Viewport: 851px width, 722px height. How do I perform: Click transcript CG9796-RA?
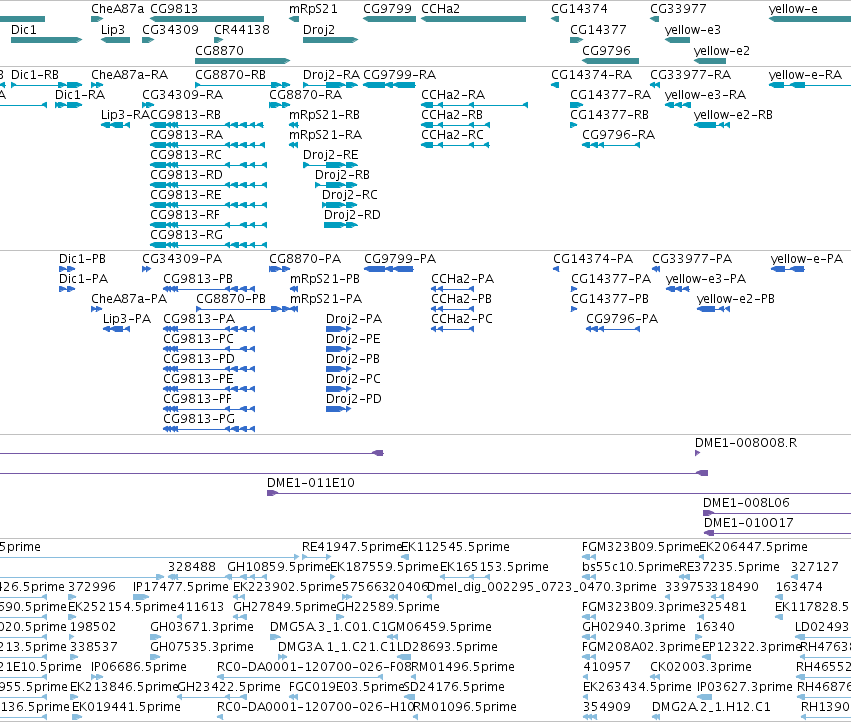(618, 135)
